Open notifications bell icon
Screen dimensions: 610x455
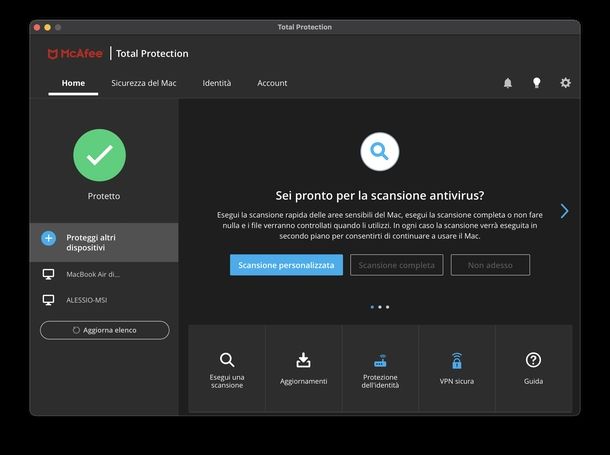tap(508, 83)
